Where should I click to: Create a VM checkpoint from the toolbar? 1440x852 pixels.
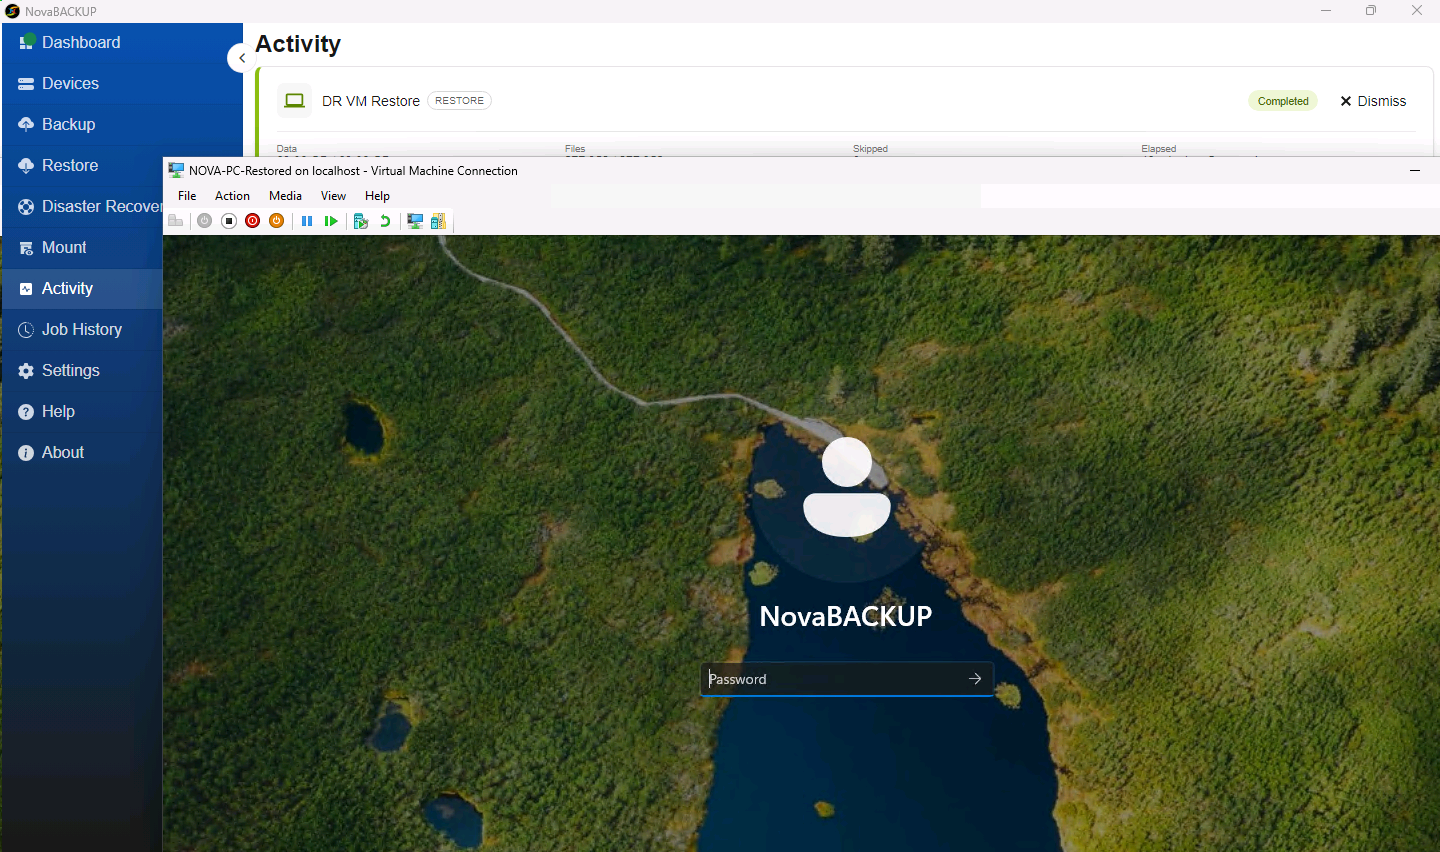(361, 221)
